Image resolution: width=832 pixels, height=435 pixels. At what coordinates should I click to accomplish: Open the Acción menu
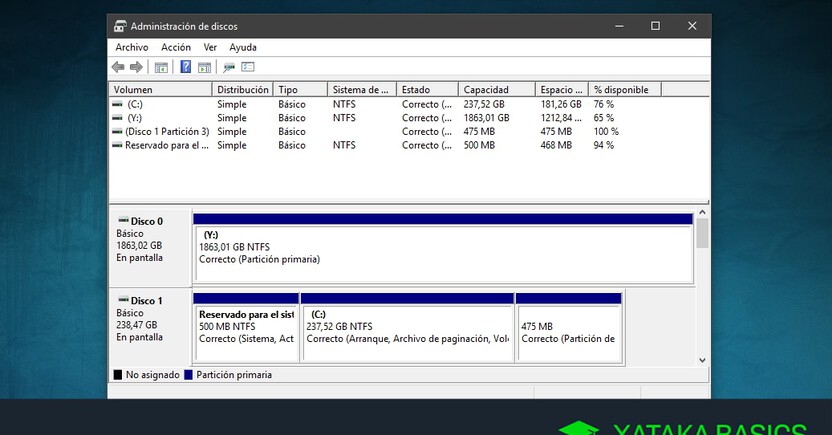pos(176,47)
